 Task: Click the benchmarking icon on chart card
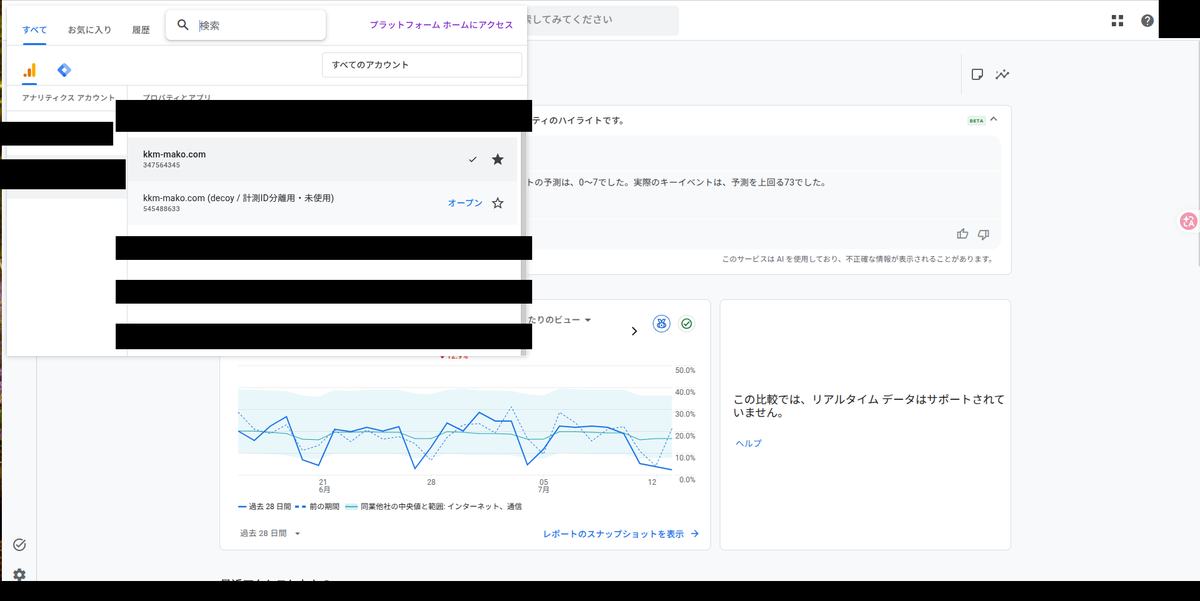point(661,324)
